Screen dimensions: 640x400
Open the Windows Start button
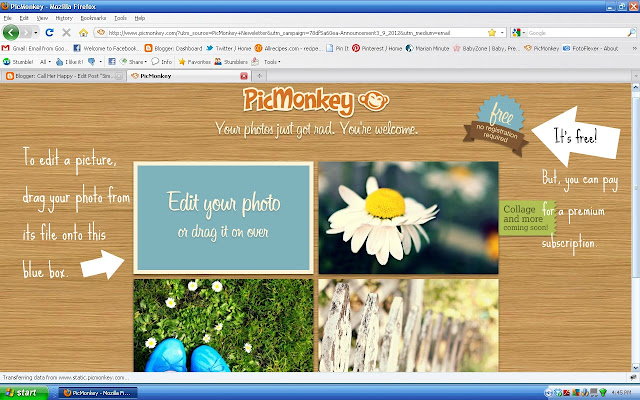coord(24,393)
